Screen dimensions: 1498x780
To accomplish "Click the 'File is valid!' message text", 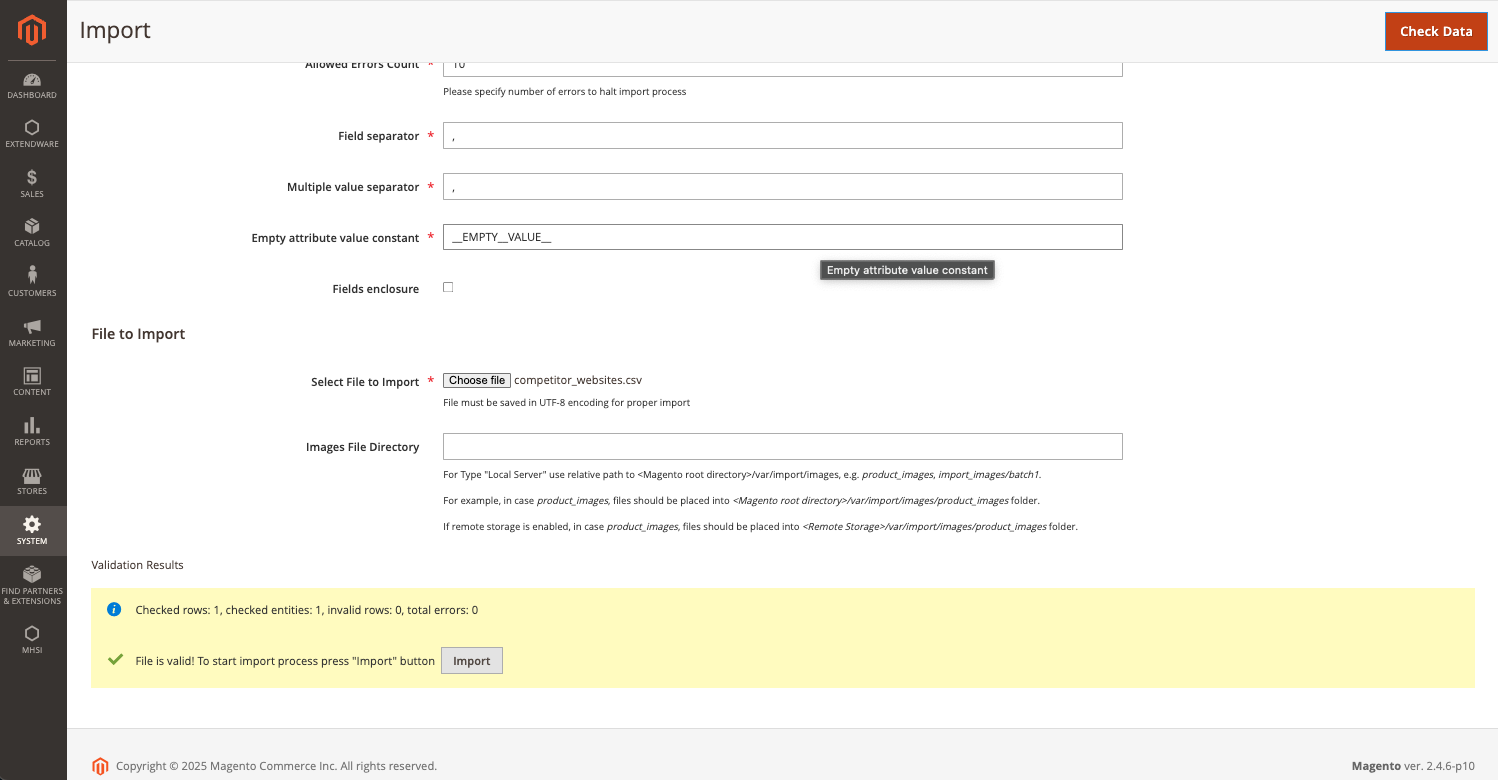I will click(285, 661).
